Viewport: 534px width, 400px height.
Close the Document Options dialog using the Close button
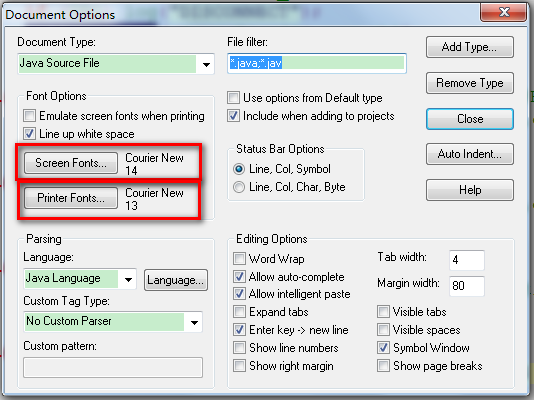[x=470, y=119]
